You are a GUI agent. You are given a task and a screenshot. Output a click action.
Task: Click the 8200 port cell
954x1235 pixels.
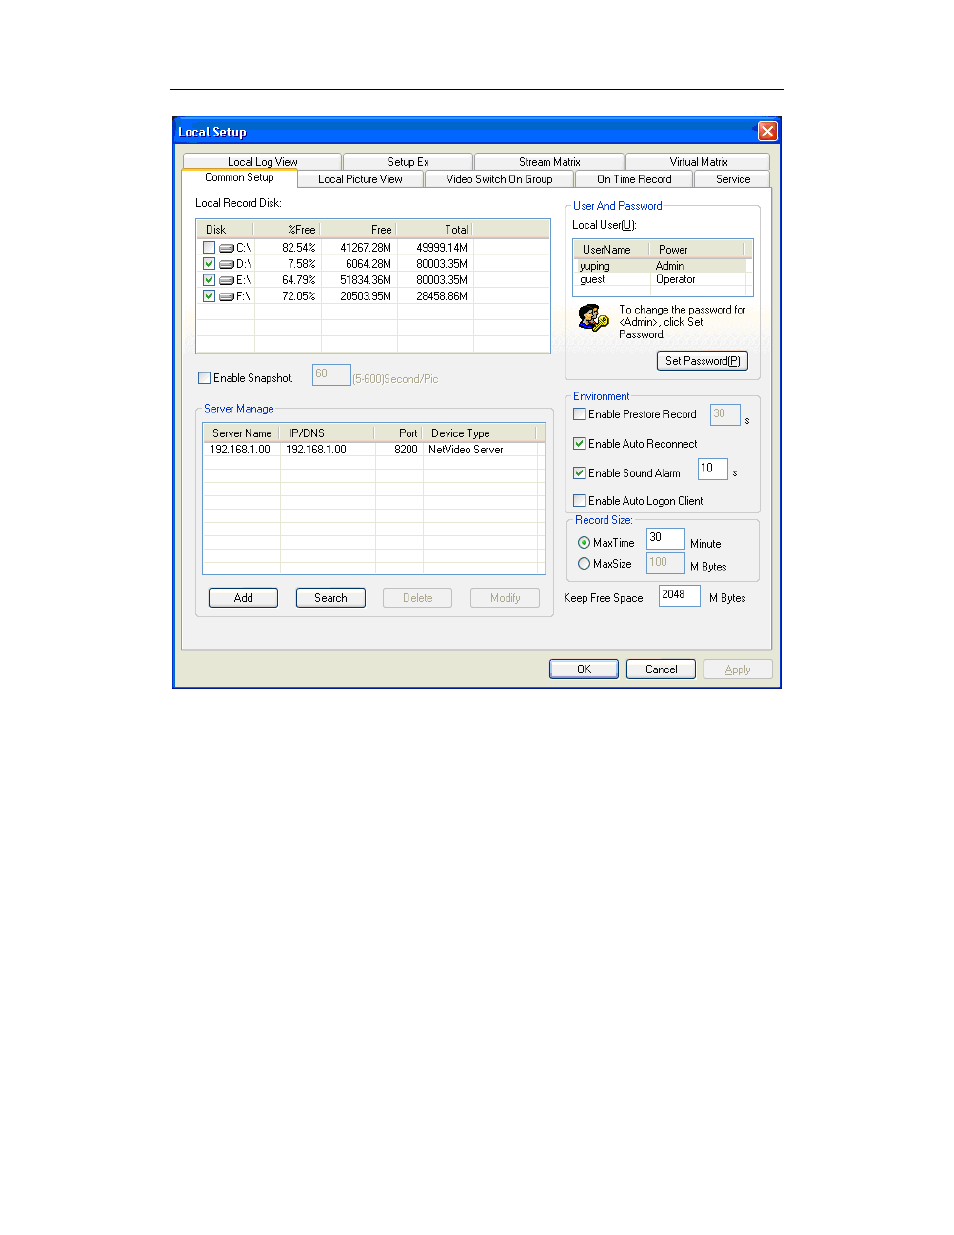coord(405,450)
